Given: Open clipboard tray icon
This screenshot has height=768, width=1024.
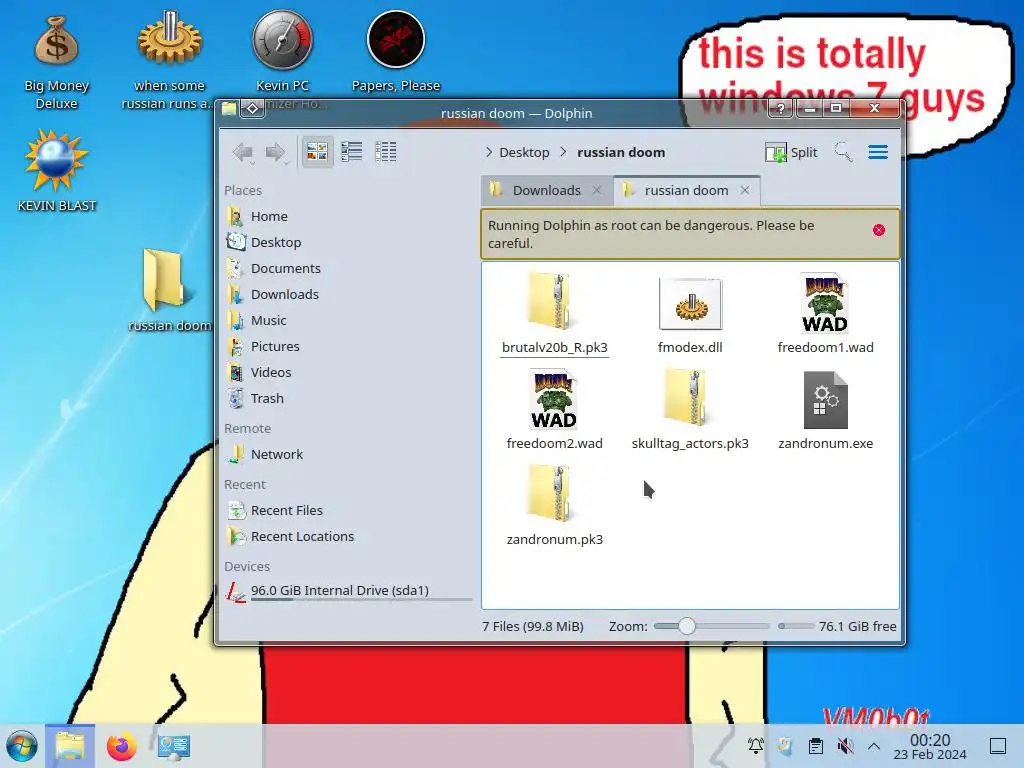Looking at the screenshot, I should pos(816,745).
